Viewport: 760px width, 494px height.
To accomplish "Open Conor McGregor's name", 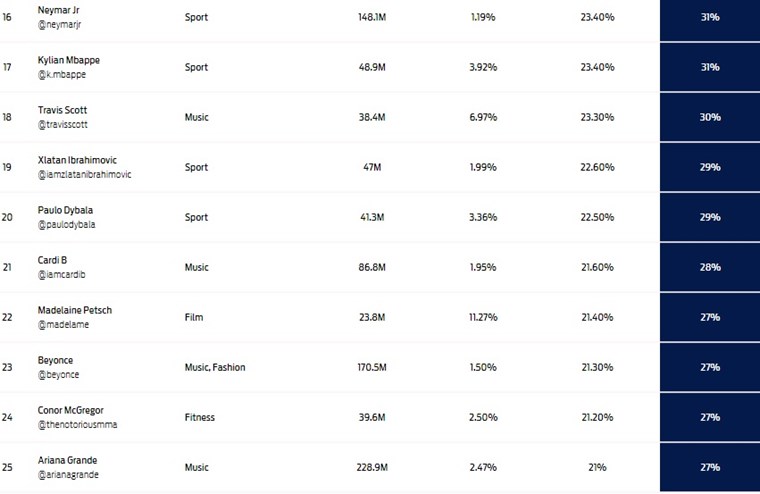I will (70, 410).
